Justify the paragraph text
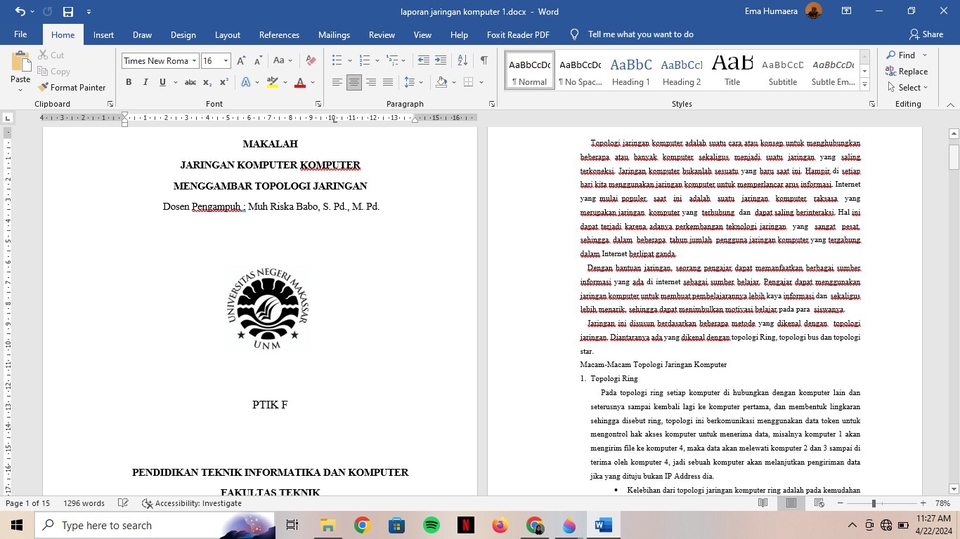 point(388,82)
